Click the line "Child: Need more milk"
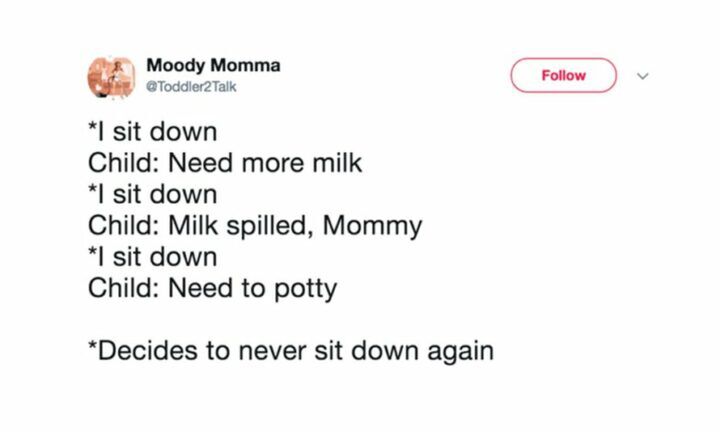The width and height of the screenshot is (720, 432). 225,163
